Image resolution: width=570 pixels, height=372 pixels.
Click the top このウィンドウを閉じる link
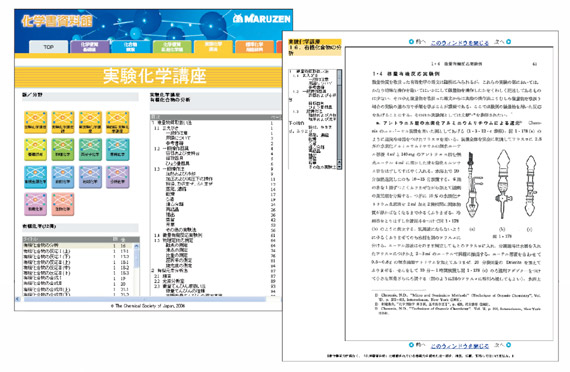(460, 43)
